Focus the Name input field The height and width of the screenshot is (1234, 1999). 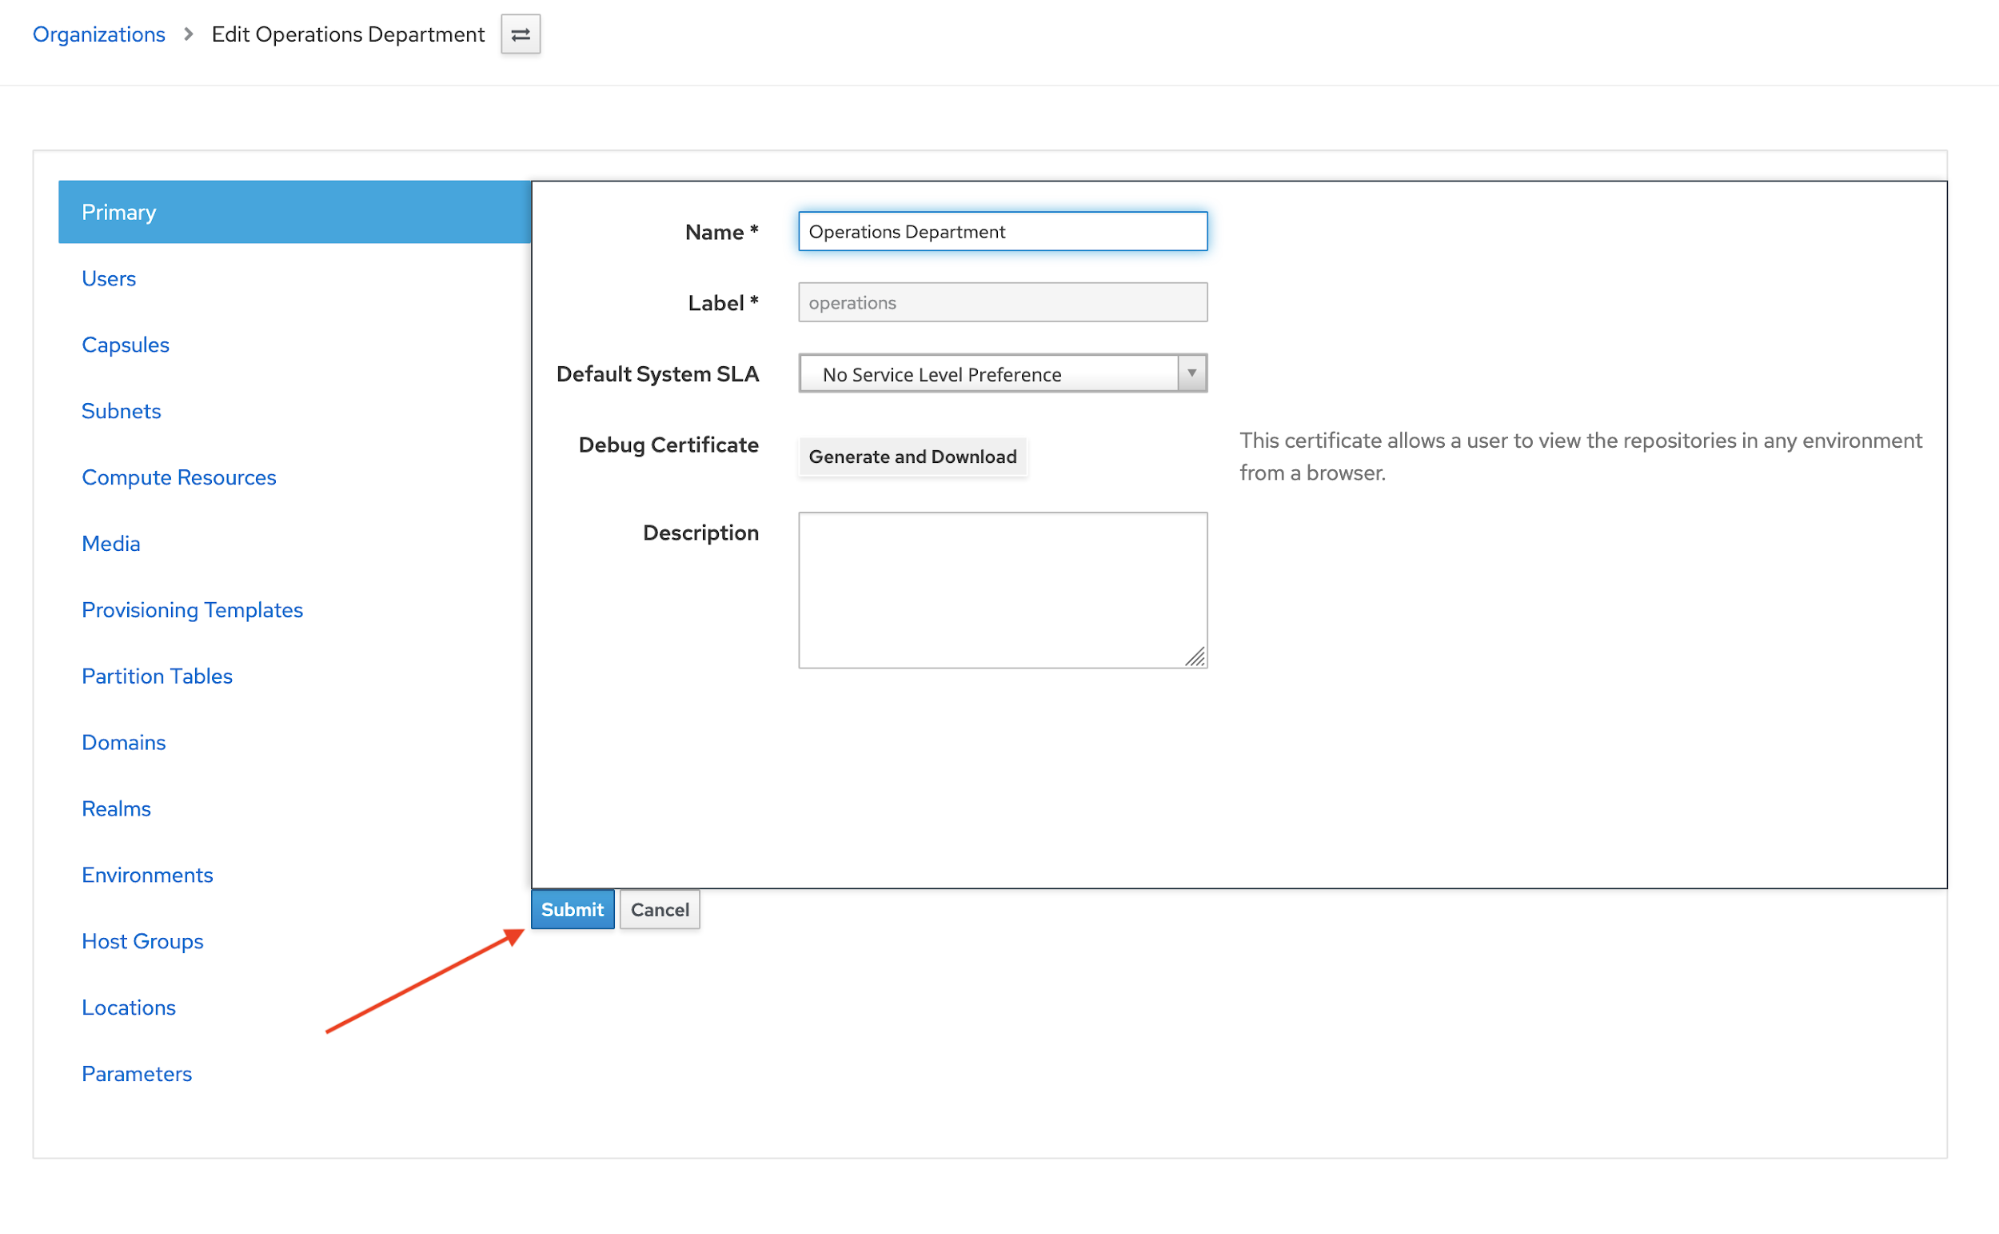coord(1002,232)
